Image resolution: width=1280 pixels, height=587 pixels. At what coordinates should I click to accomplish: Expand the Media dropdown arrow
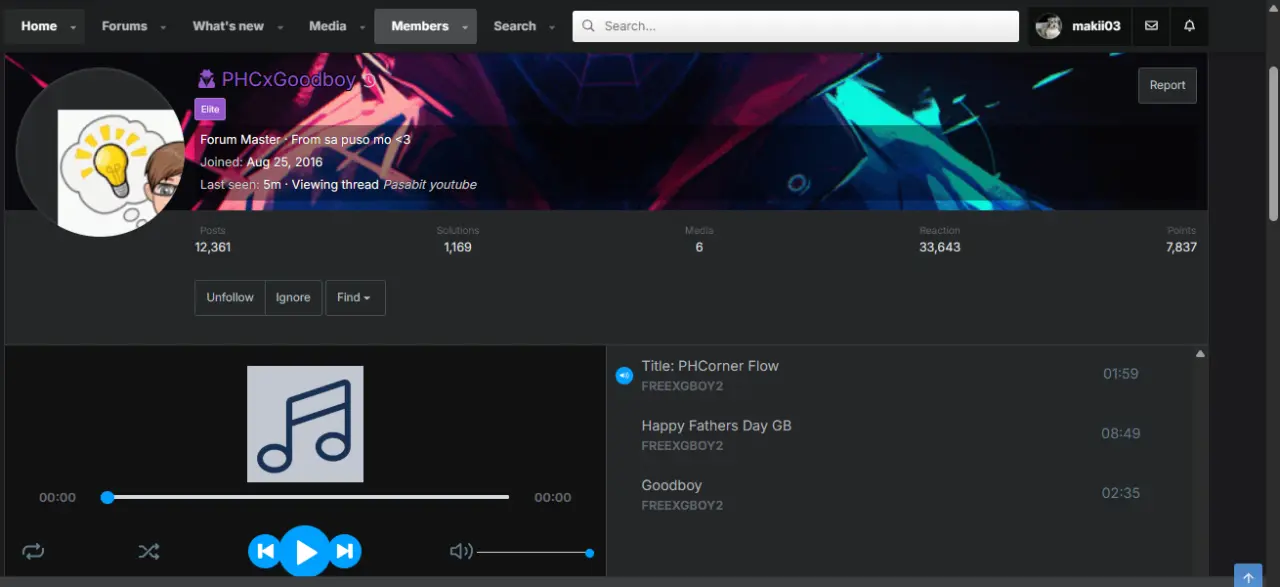tap(362, 27)
